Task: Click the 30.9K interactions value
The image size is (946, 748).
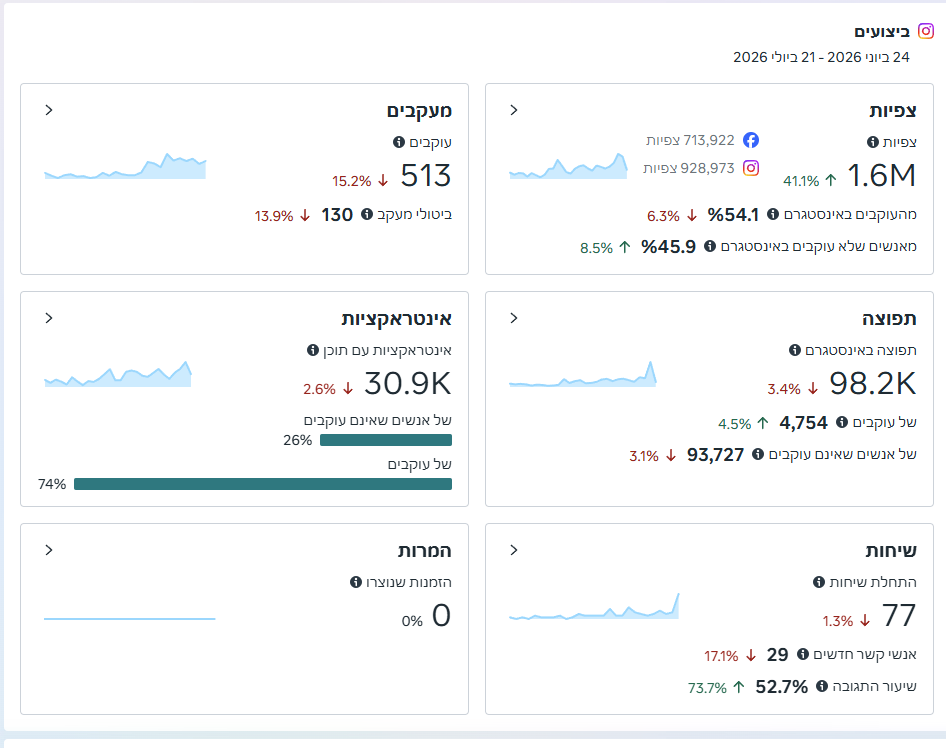Action: pyautogui.click(x=408, y=384)
